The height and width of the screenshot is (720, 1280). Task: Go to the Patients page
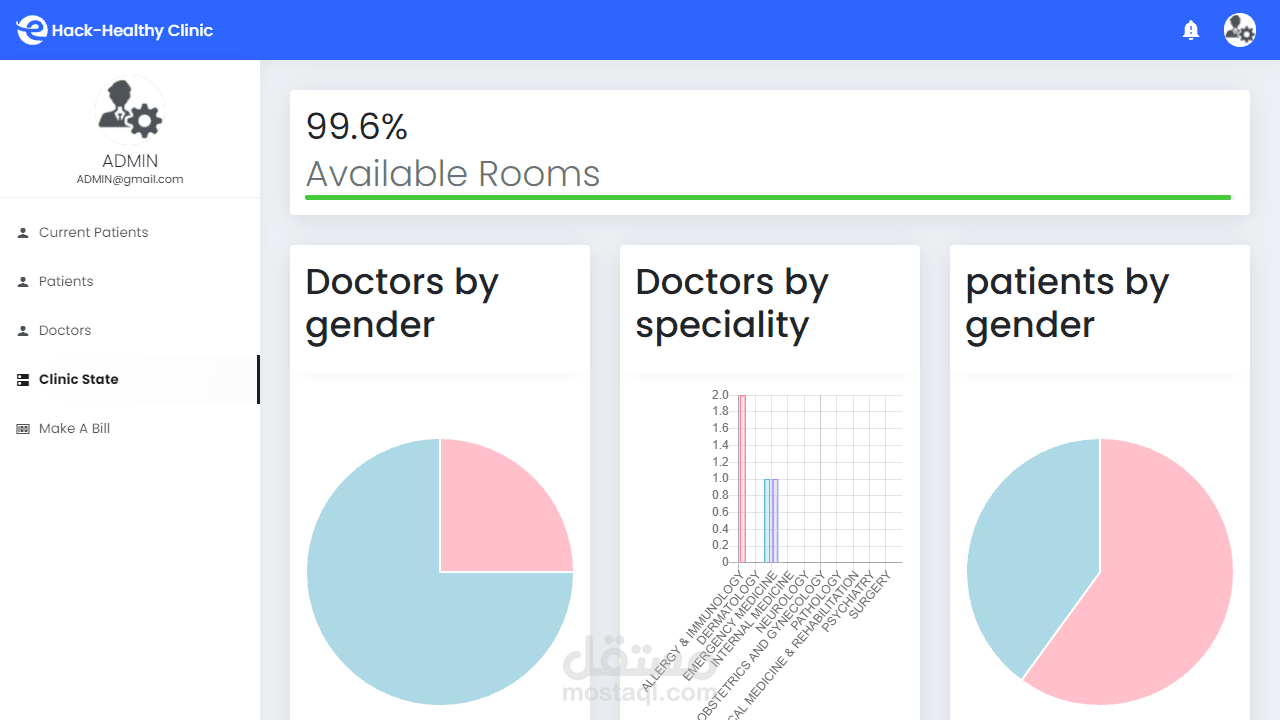click(66, 281)
